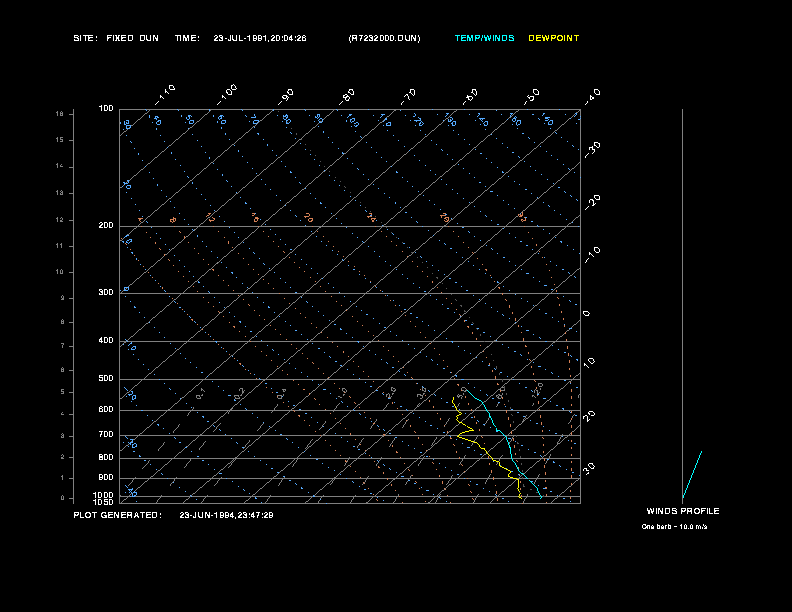The image size is (792, 612).
Task: Click the WINDS PROFILE label
Action: pos(682,511)
